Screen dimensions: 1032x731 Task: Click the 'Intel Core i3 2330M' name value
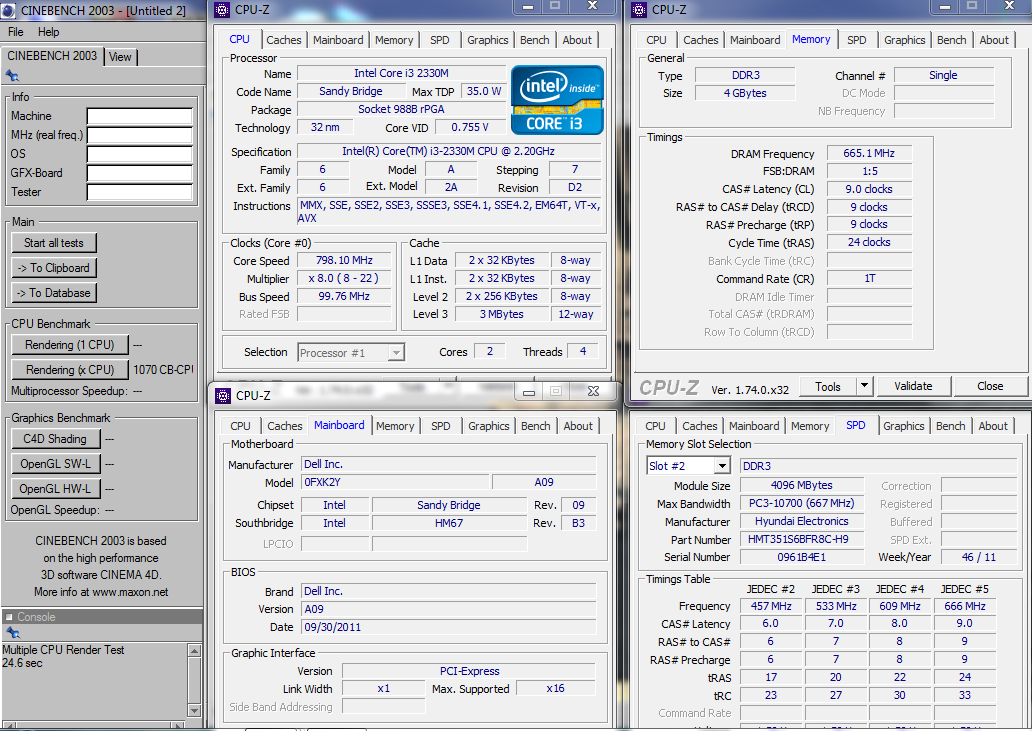pos(401,73)
